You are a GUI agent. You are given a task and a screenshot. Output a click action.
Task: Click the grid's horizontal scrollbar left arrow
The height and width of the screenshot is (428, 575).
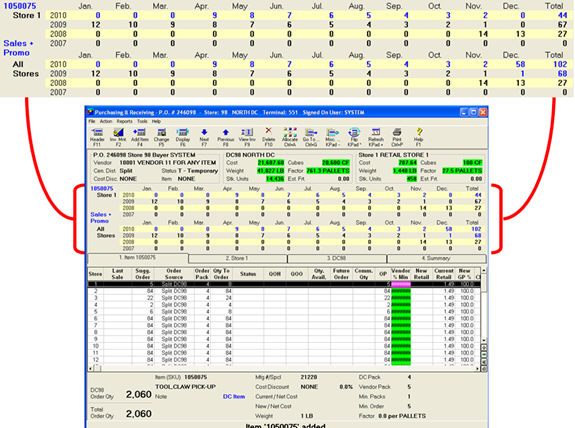[x=91, y=368]
